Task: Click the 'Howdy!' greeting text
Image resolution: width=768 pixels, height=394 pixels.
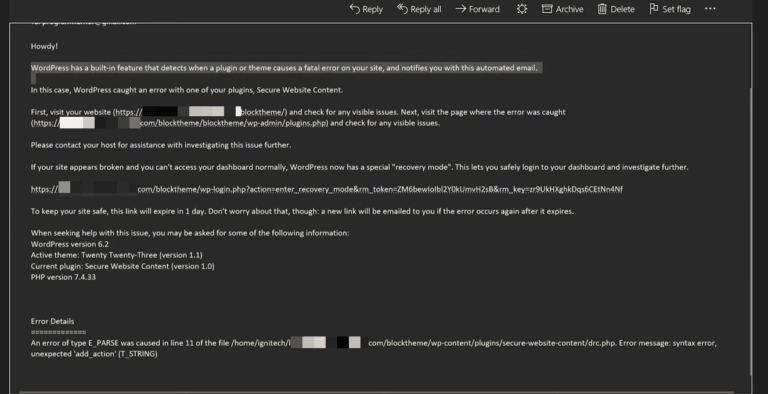Action: click(44, 46)
